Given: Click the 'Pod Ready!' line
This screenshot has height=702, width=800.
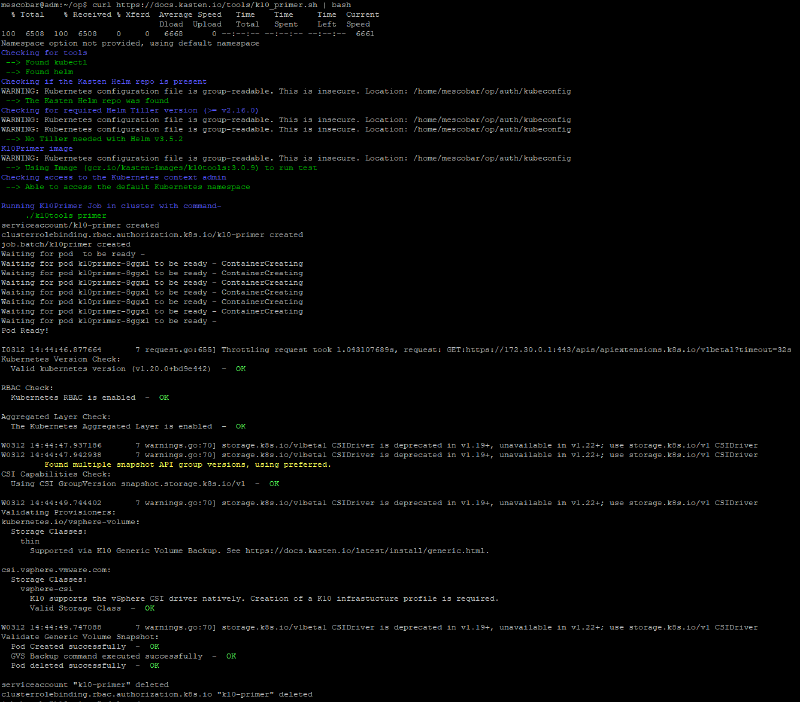Looking at the screenshot, I should pos(24,331).
